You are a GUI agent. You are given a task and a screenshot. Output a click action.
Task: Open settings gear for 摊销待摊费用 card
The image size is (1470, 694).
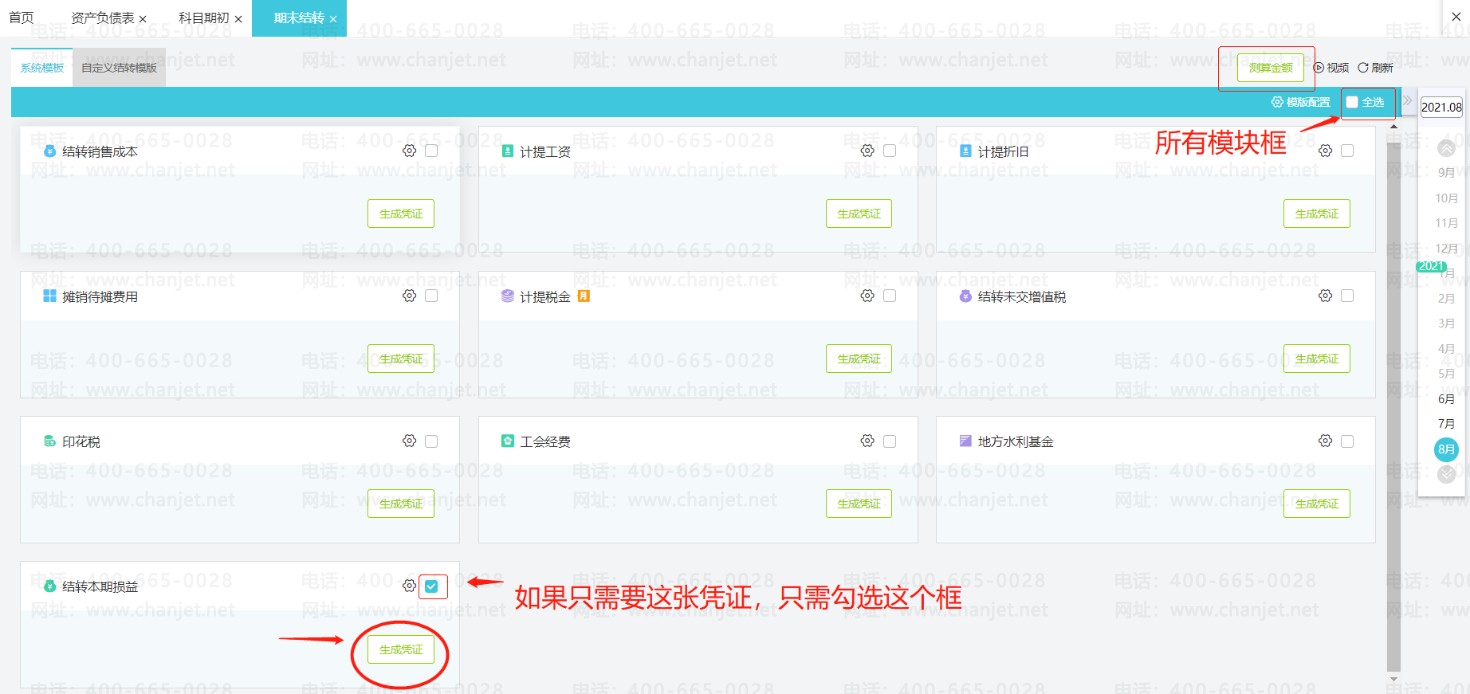(x=409, y=296)
